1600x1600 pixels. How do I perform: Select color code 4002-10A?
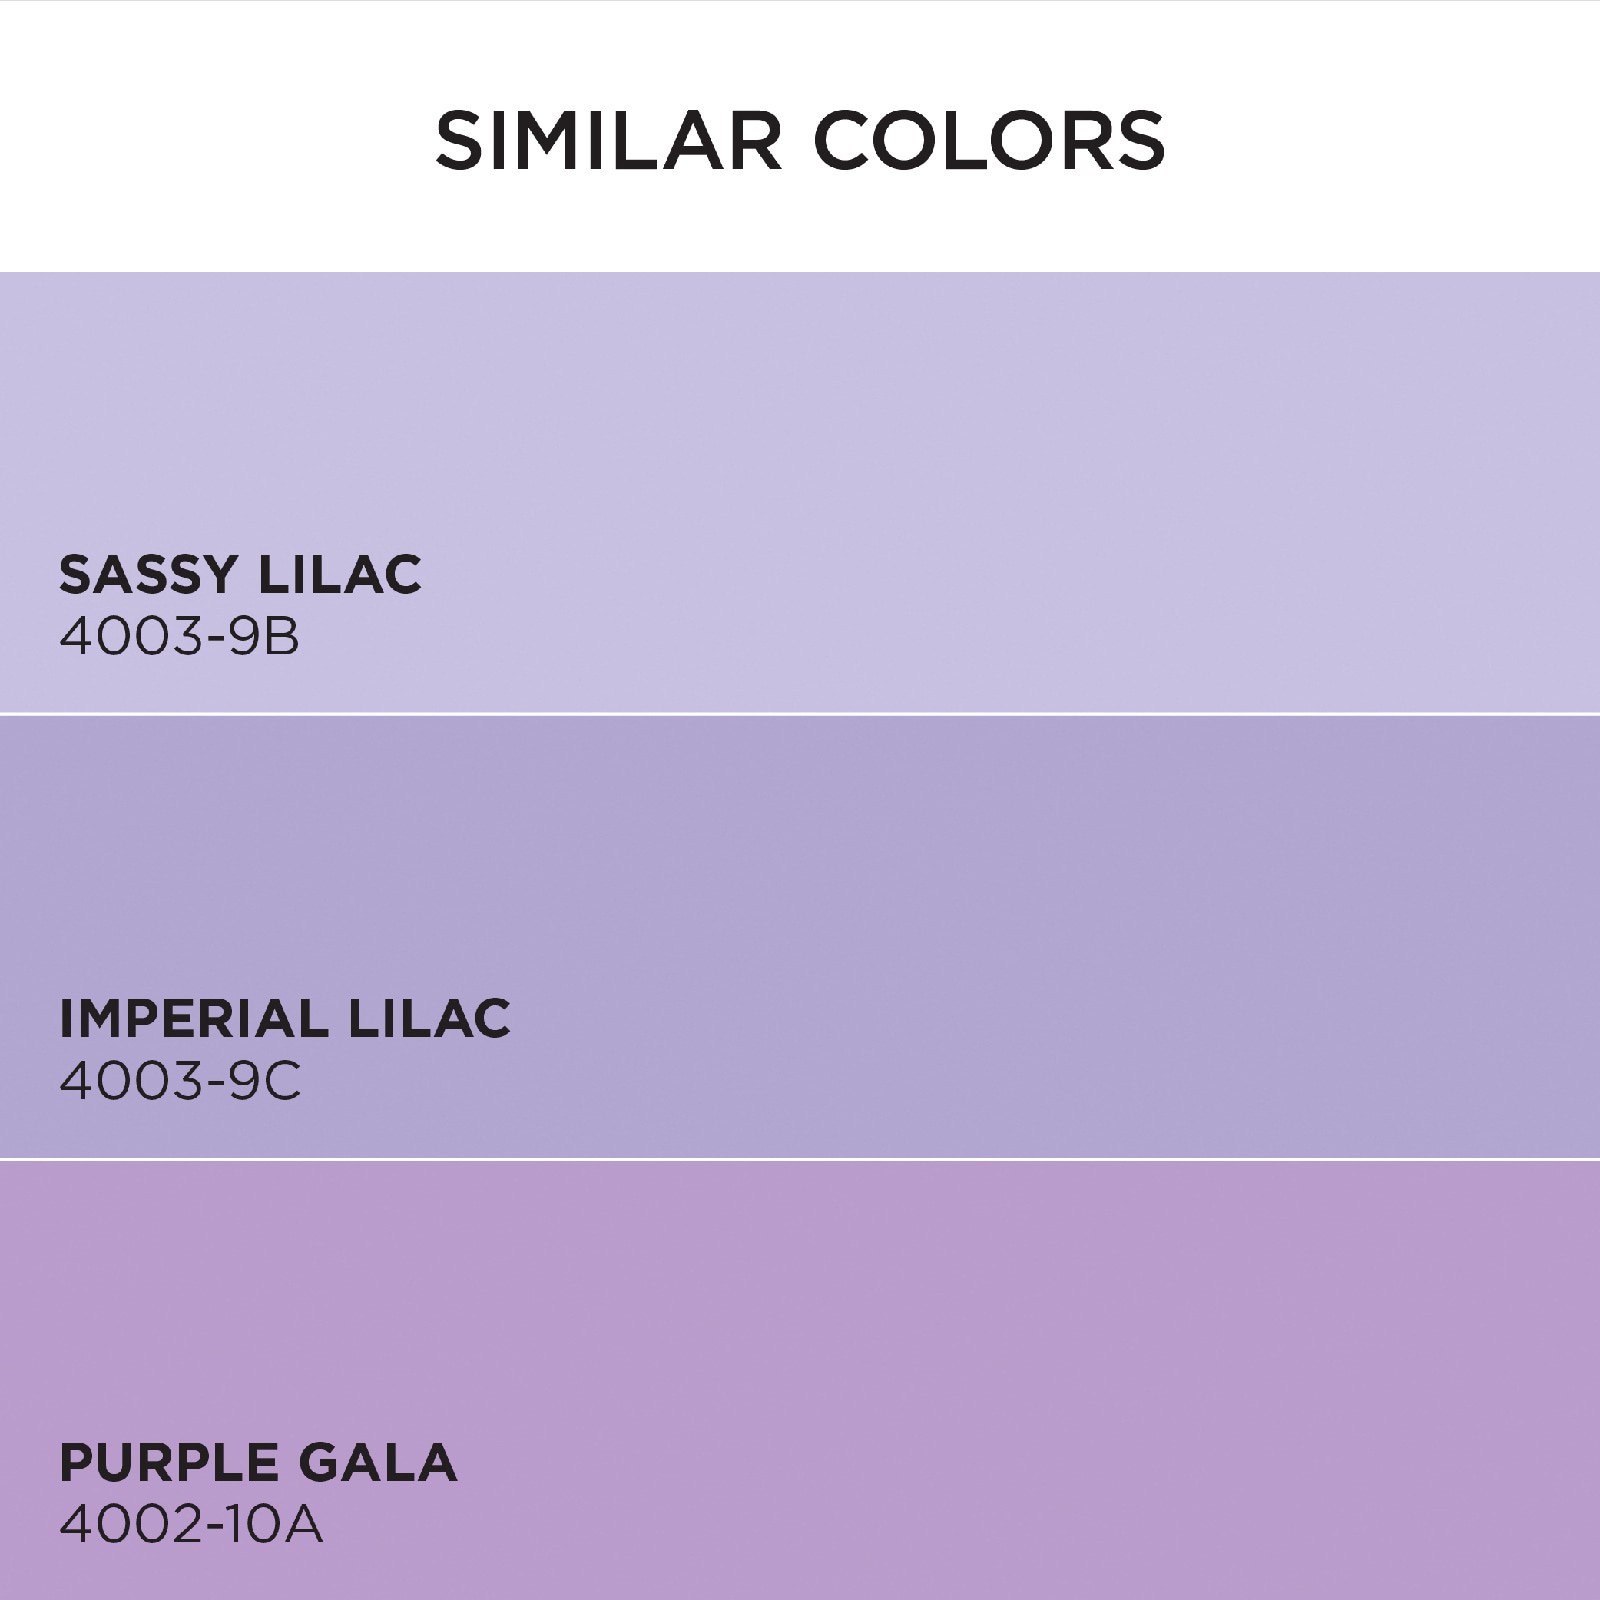[191, 1525]
